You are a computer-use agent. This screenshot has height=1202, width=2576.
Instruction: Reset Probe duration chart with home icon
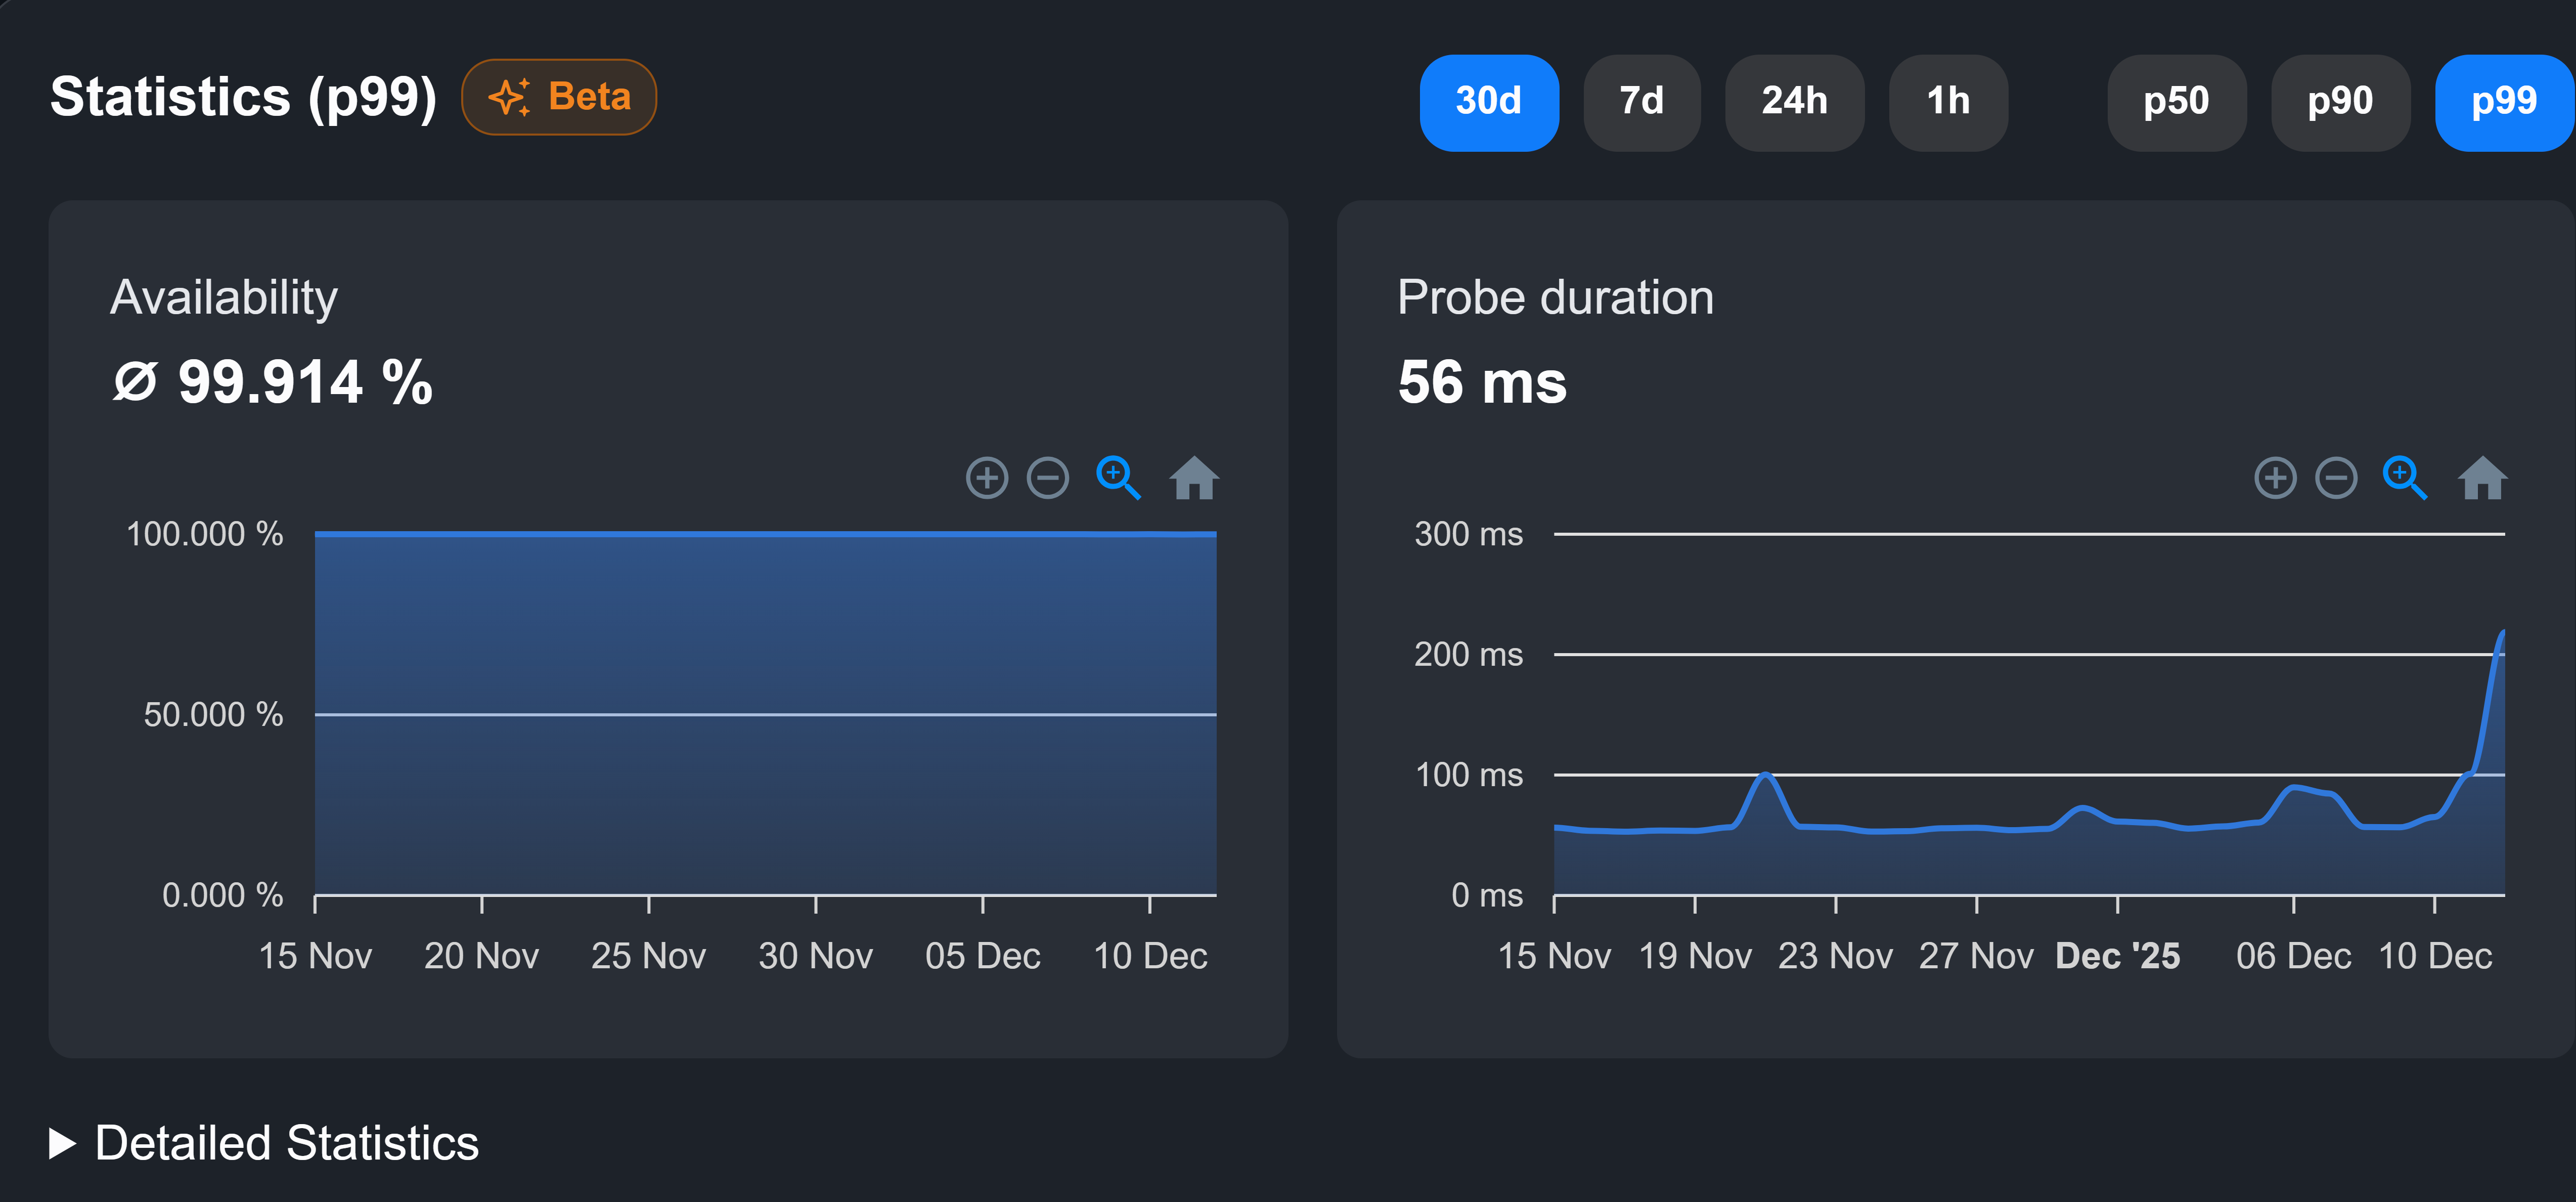coord(2482,478)
